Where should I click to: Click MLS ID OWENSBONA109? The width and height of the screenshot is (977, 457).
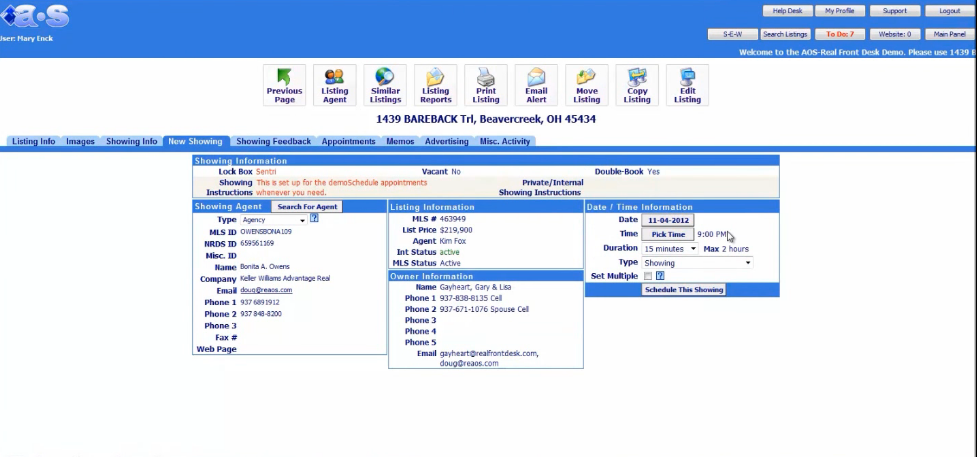click(265, 232)
